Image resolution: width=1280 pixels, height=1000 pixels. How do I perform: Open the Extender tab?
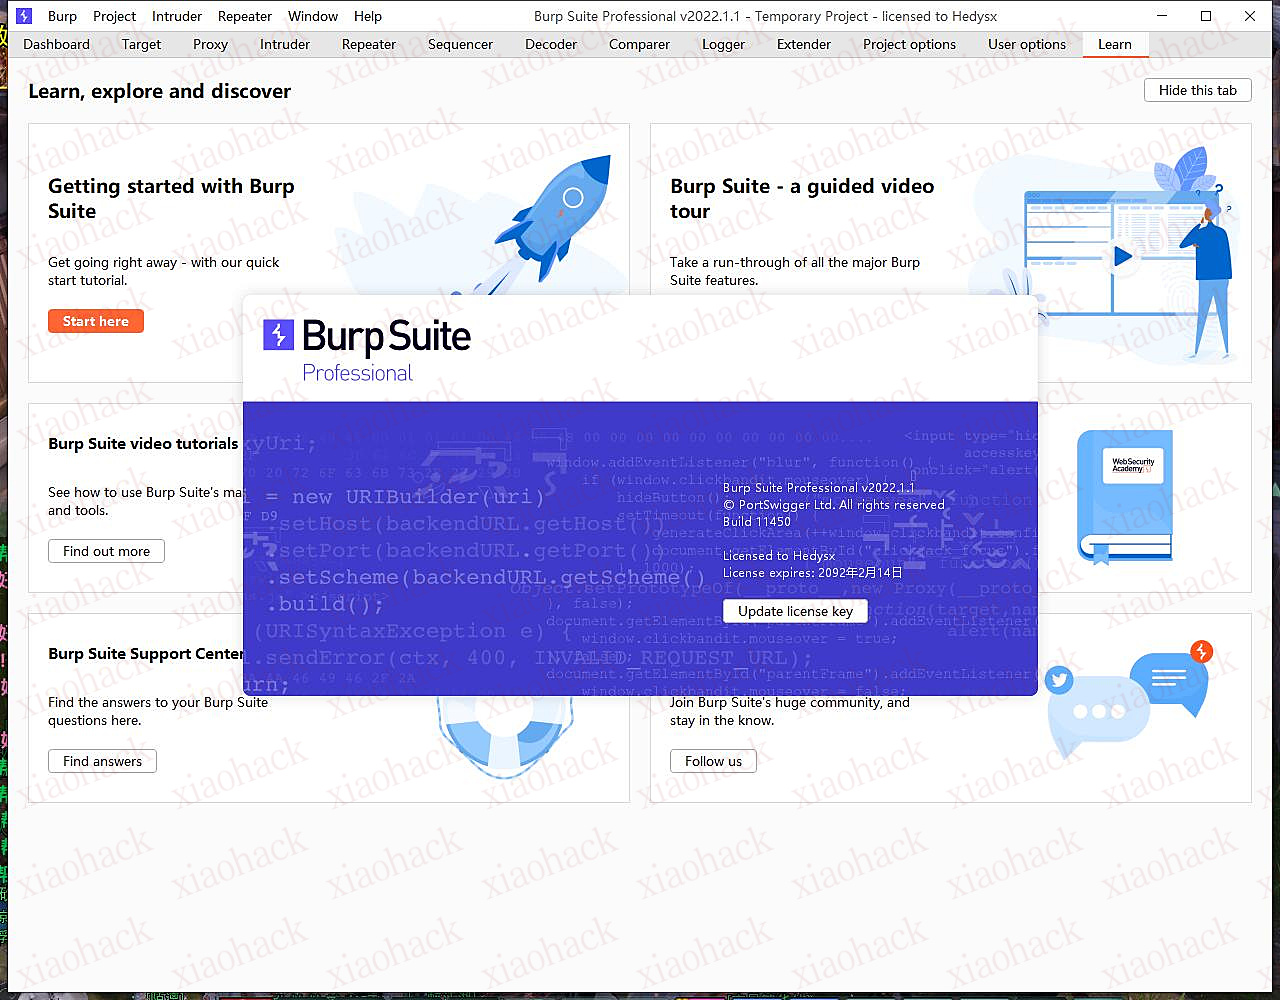click(x=803, y=44)
